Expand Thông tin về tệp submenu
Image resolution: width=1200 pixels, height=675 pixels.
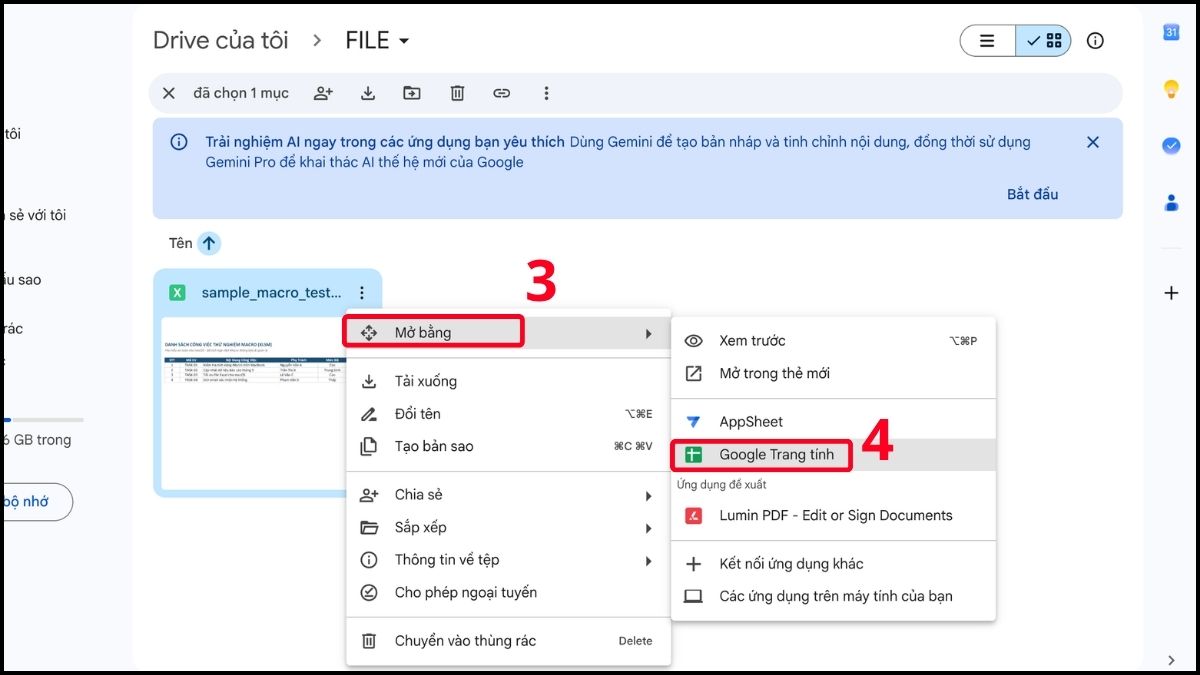(x=508, y=560)
